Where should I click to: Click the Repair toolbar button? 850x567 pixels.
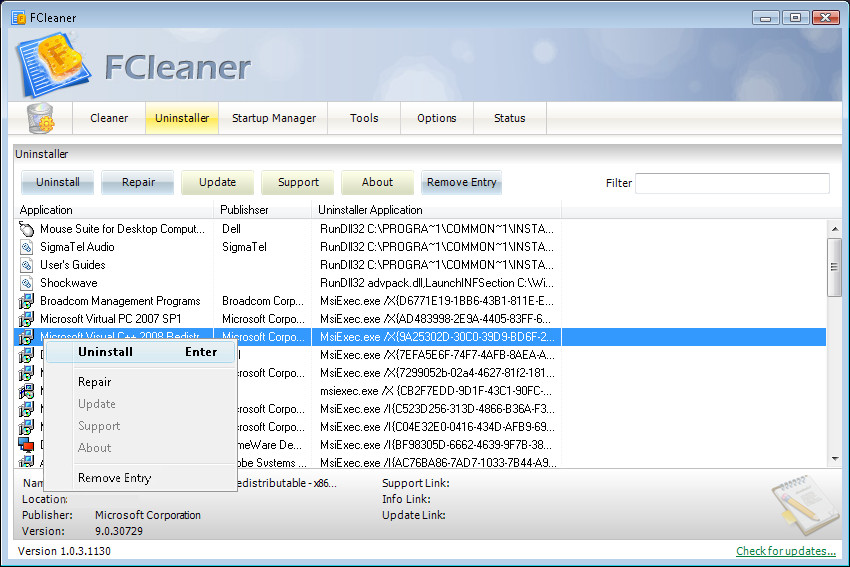click(138, 182)
